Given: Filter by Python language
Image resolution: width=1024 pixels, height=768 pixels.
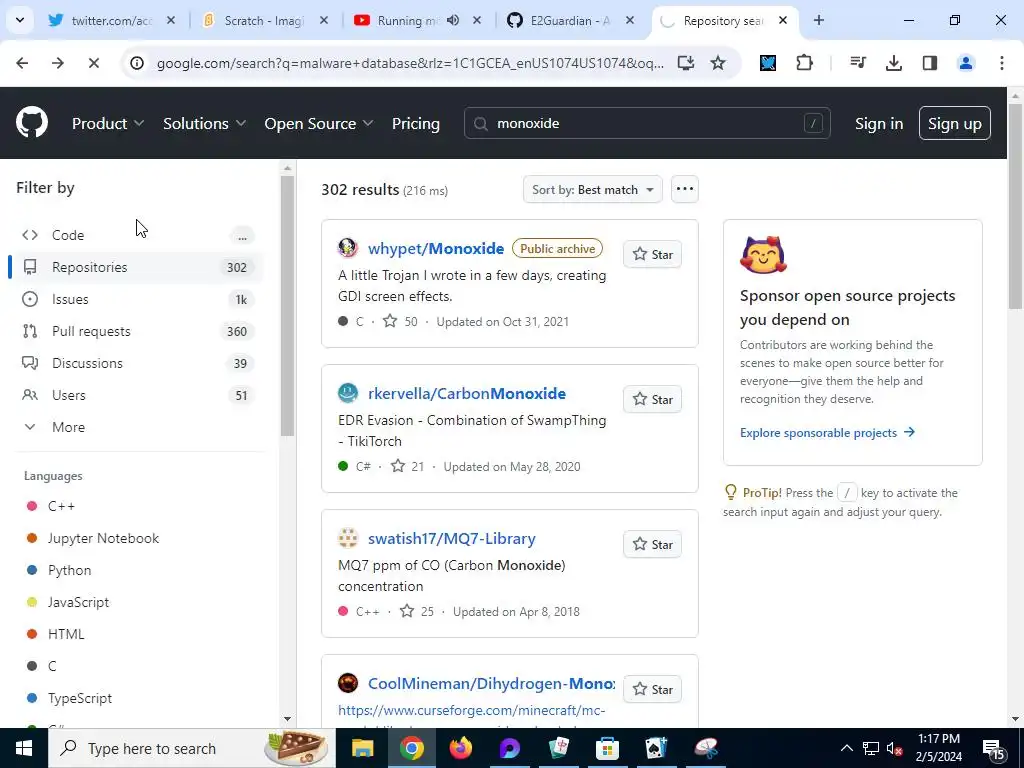Looking at the screenshot, I should tap(69, 570).
